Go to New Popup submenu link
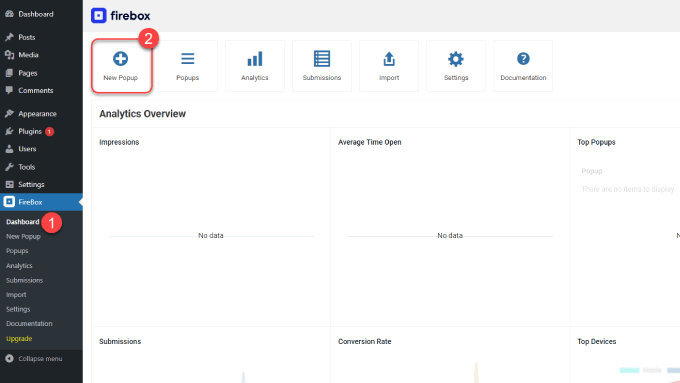680x383 pixels. click(23, 236)
